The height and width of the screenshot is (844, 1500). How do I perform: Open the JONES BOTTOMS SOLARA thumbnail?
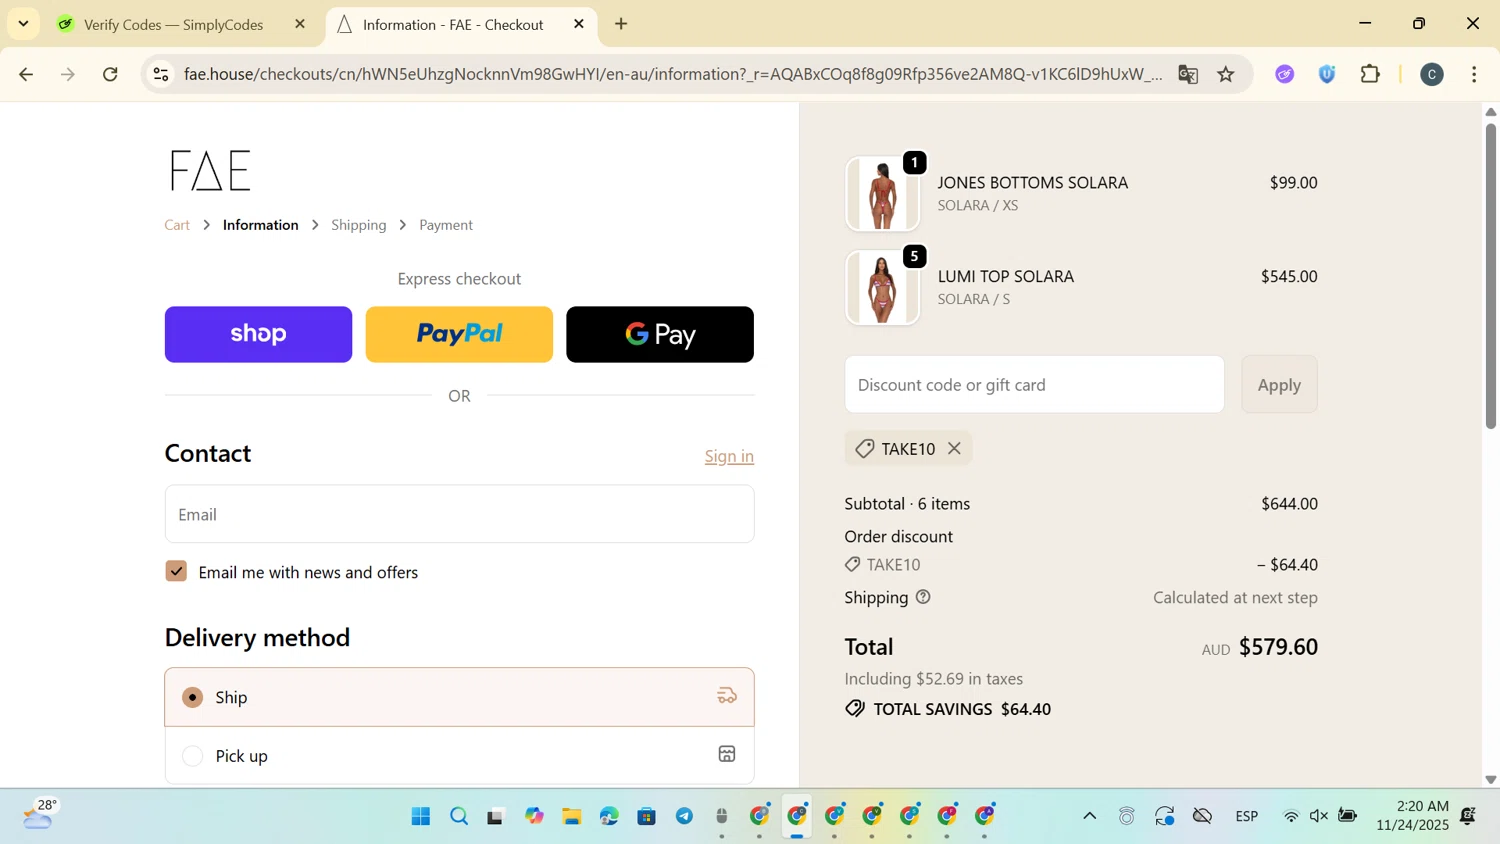tap(882, 194)
